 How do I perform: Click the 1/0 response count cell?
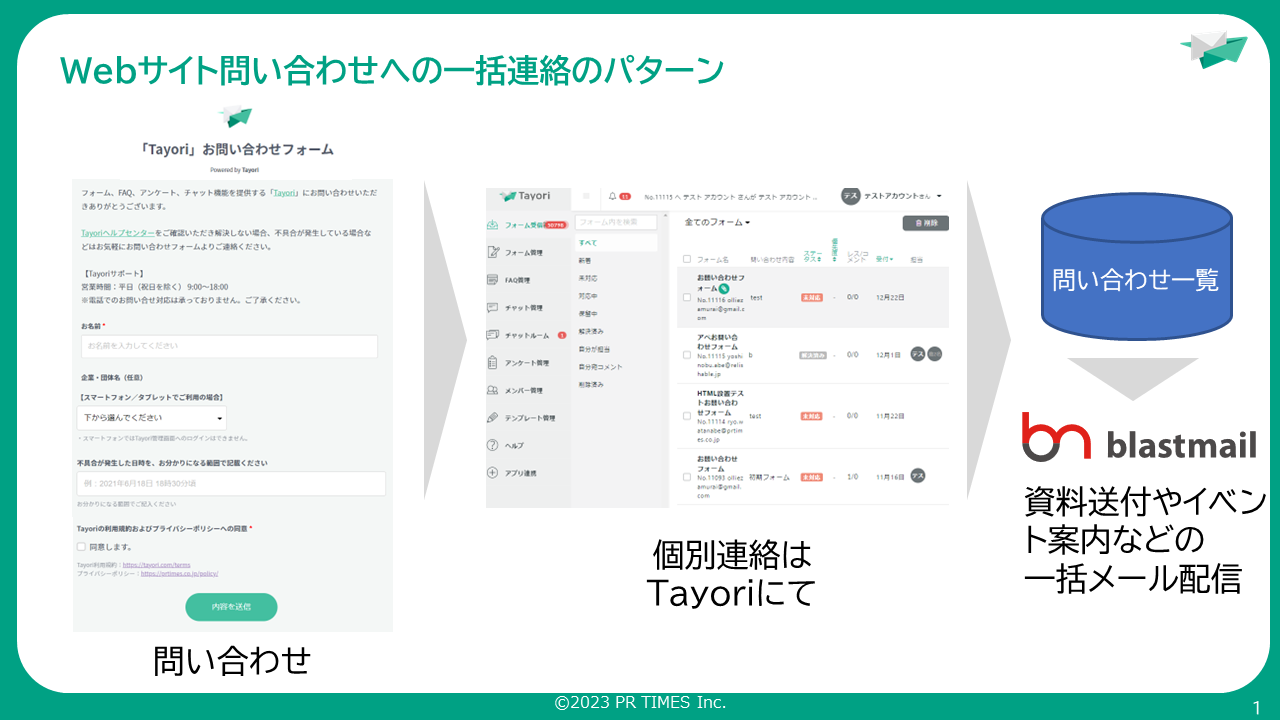[x=853, y=477]
